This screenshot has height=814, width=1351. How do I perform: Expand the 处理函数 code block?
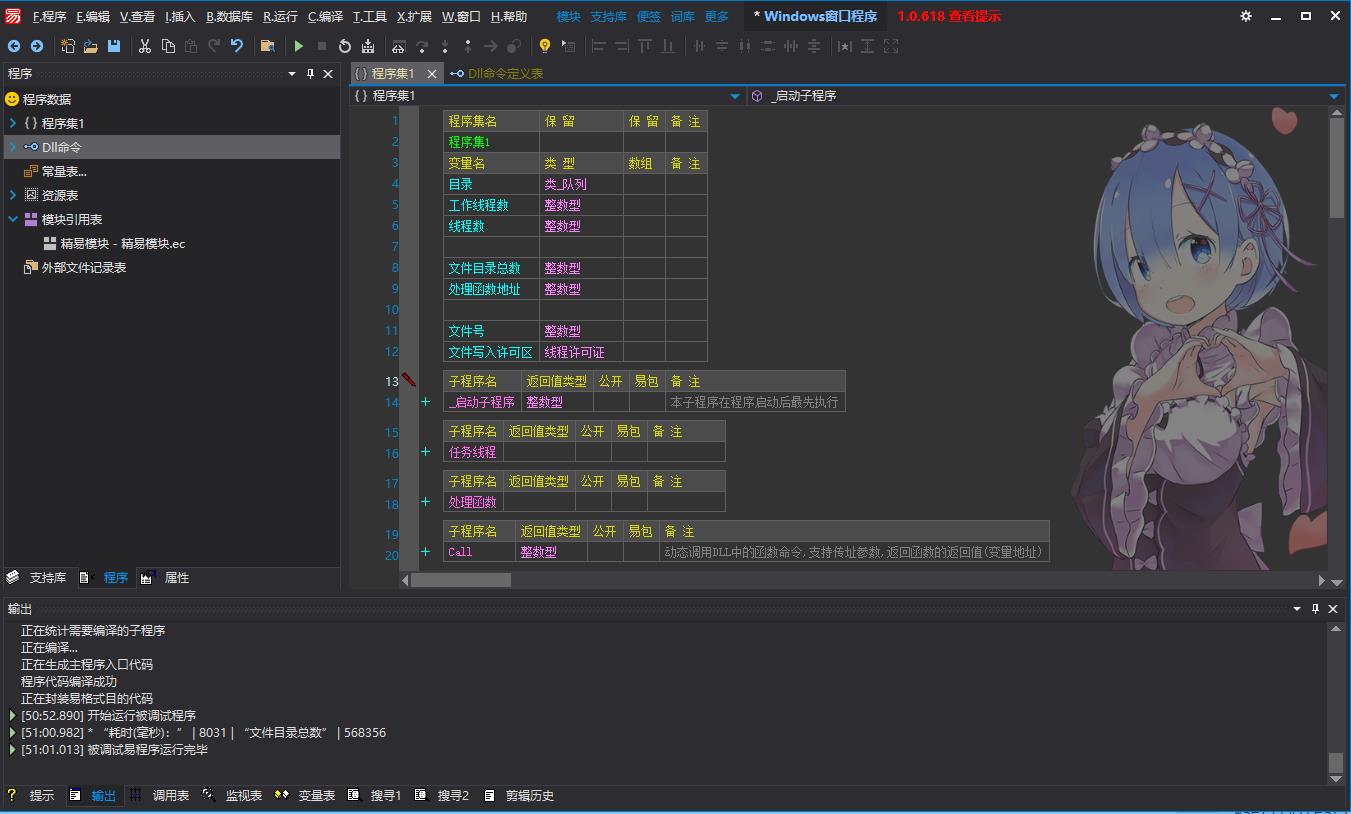coord(426,502)
